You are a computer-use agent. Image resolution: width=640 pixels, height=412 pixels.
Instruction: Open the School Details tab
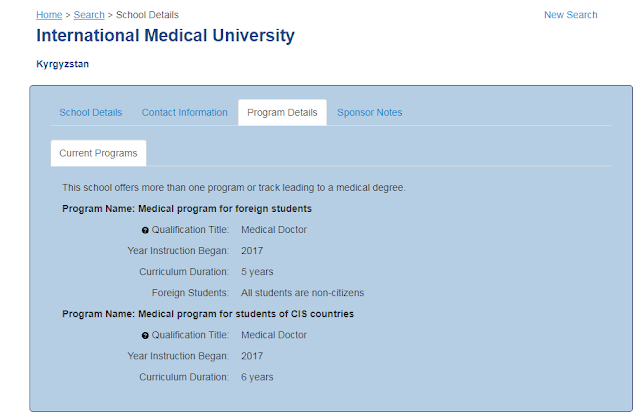coord(91,113)
